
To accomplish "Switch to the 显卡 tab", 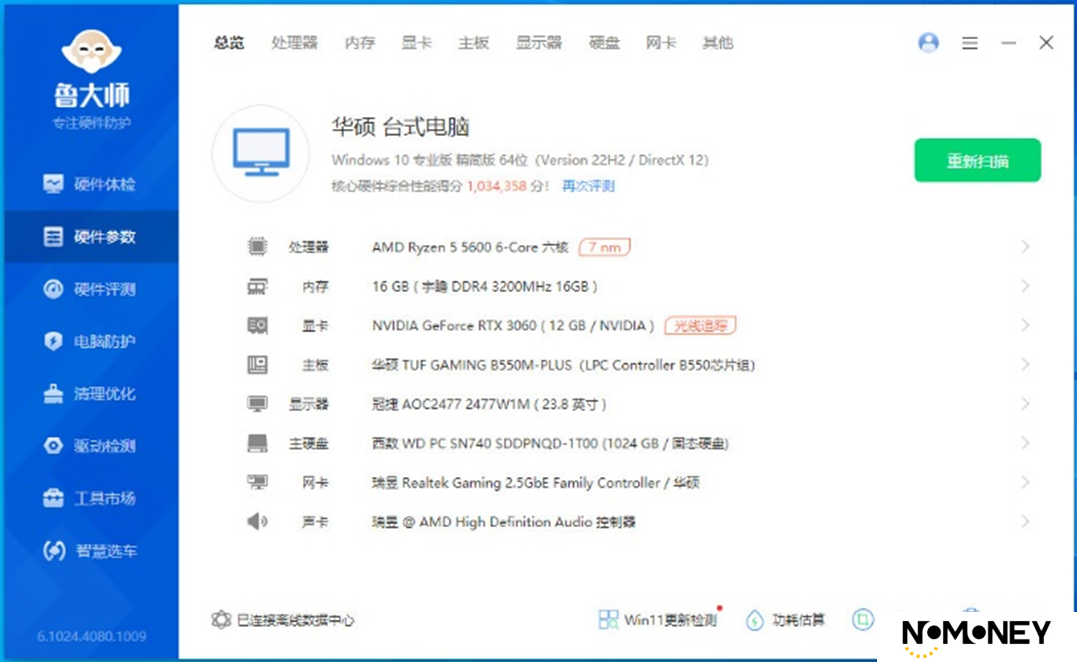I will (x=416, y=43).
